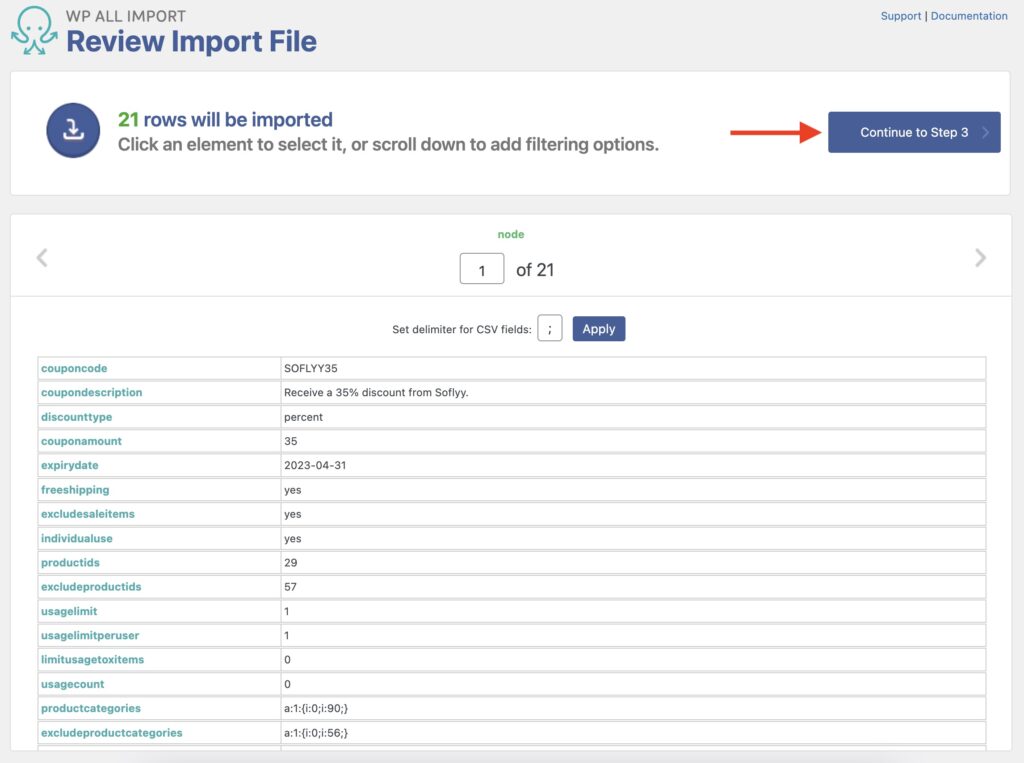
Task: Open the Support link
Action: tap(900, 15)
